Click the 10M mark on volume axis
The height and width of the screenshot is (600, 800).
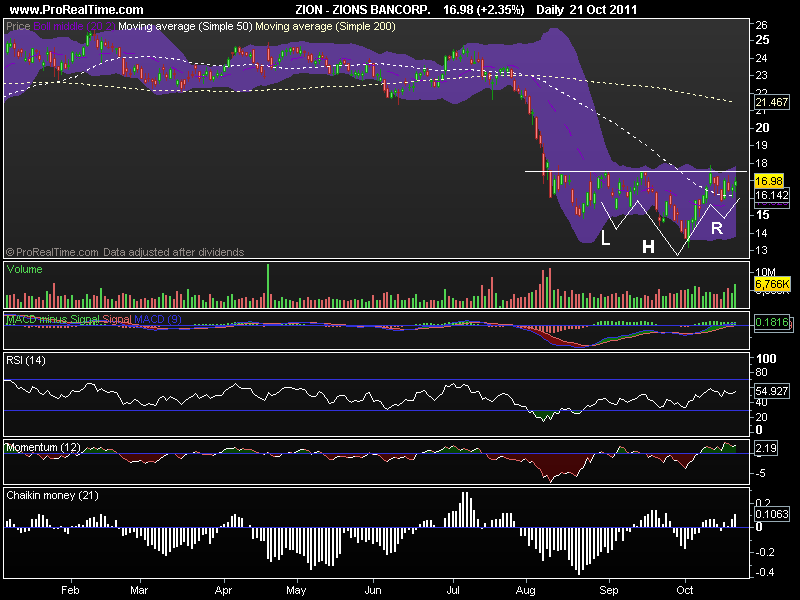click(765, 272)
